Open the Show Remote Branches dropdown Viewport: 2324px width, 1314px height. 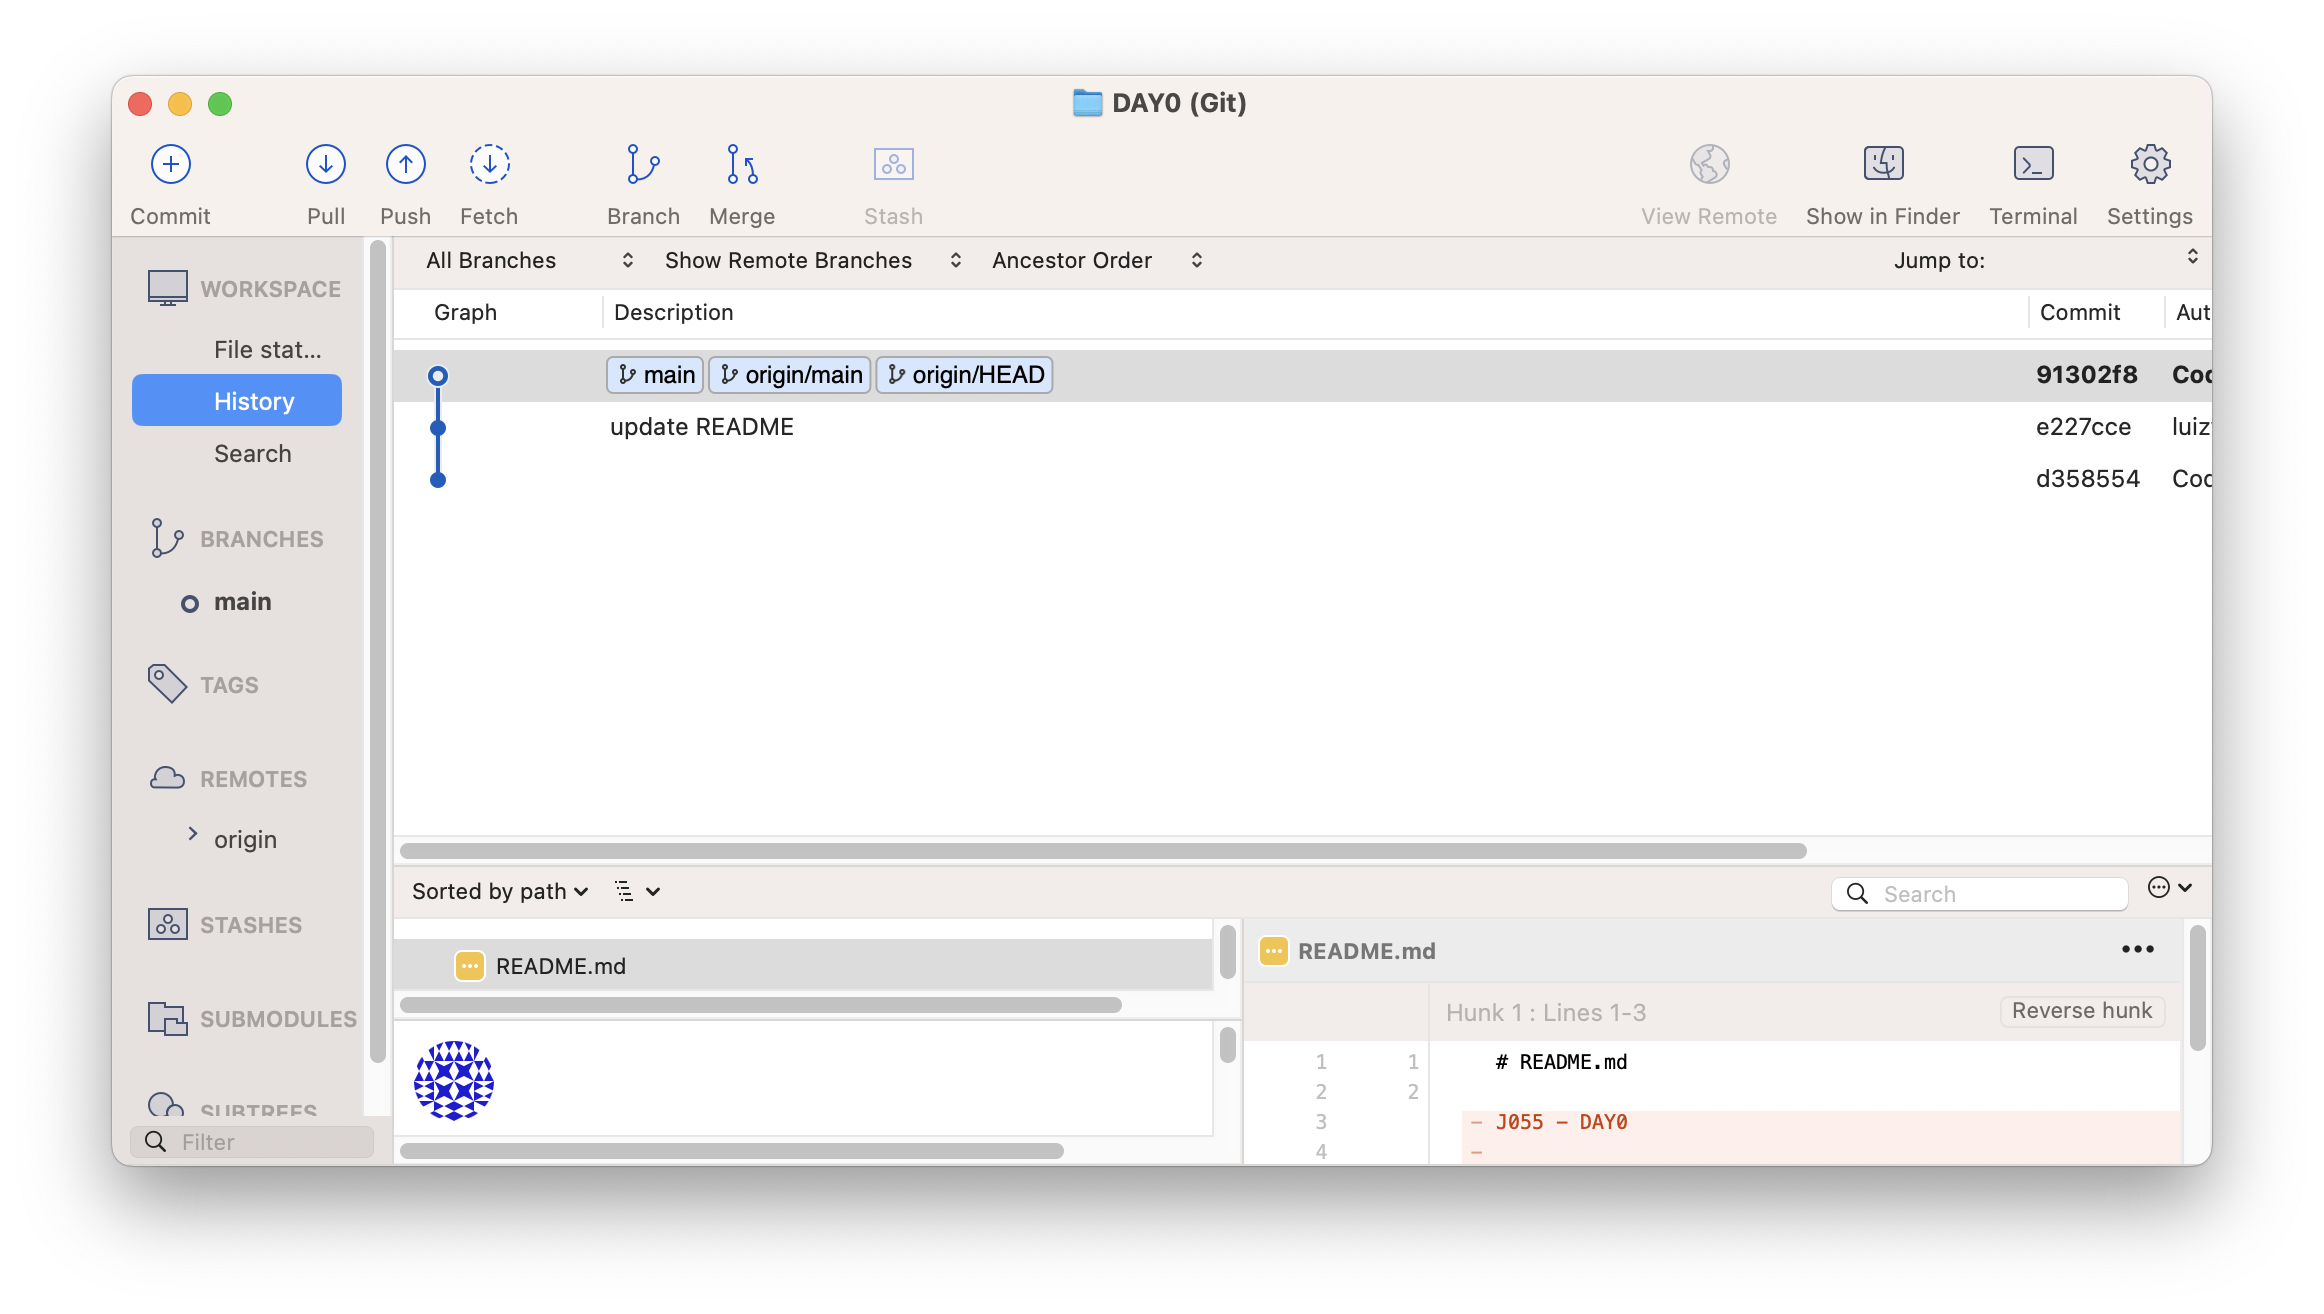click(812, 261)
